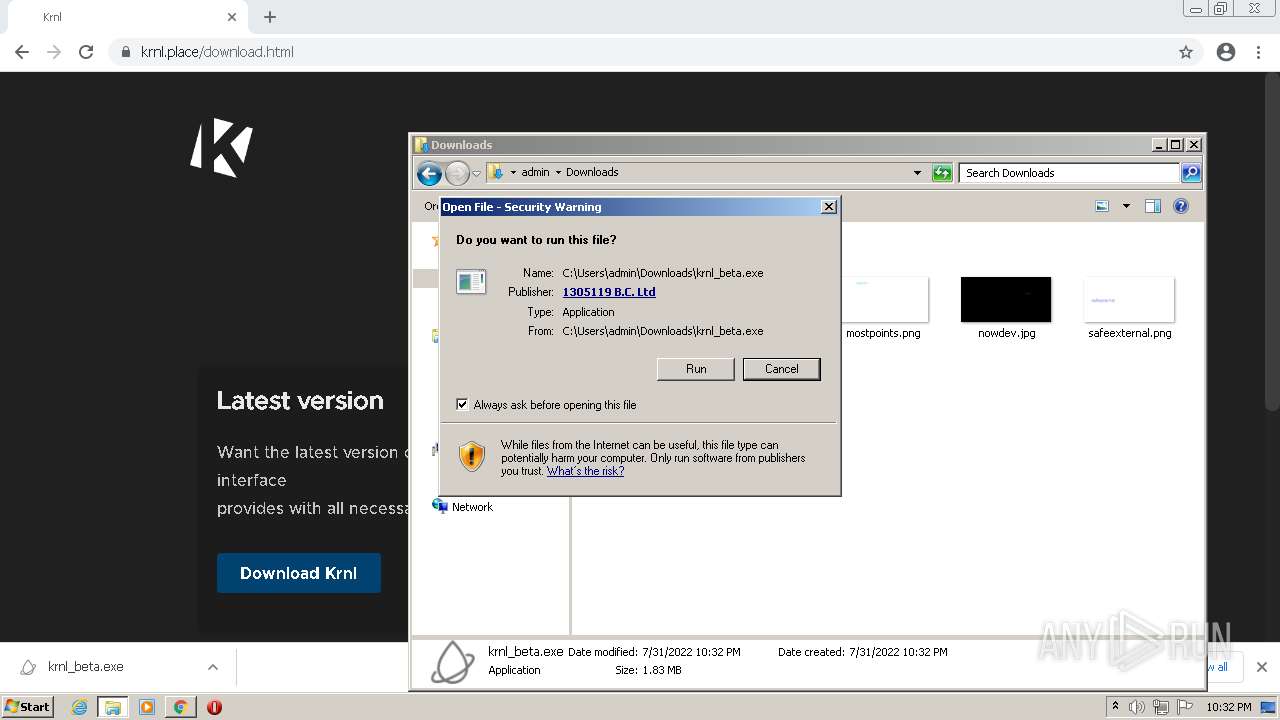
Task: Switch to Windows Explorer taskbar button
Action: pyautogui.click(x=112, y=707)
